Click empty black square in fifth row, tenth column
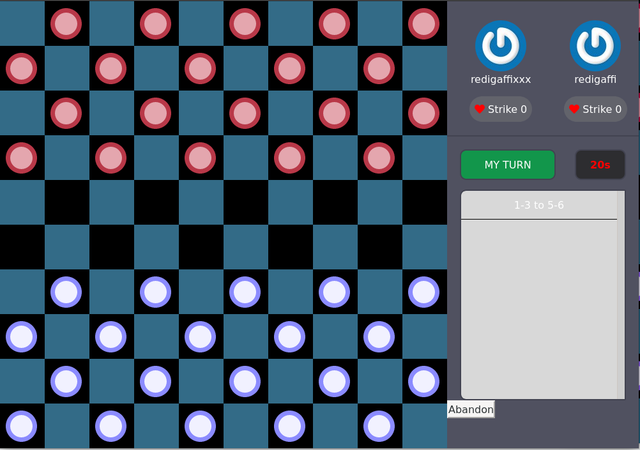The image size is (640, 450). (x=424, y=203)
